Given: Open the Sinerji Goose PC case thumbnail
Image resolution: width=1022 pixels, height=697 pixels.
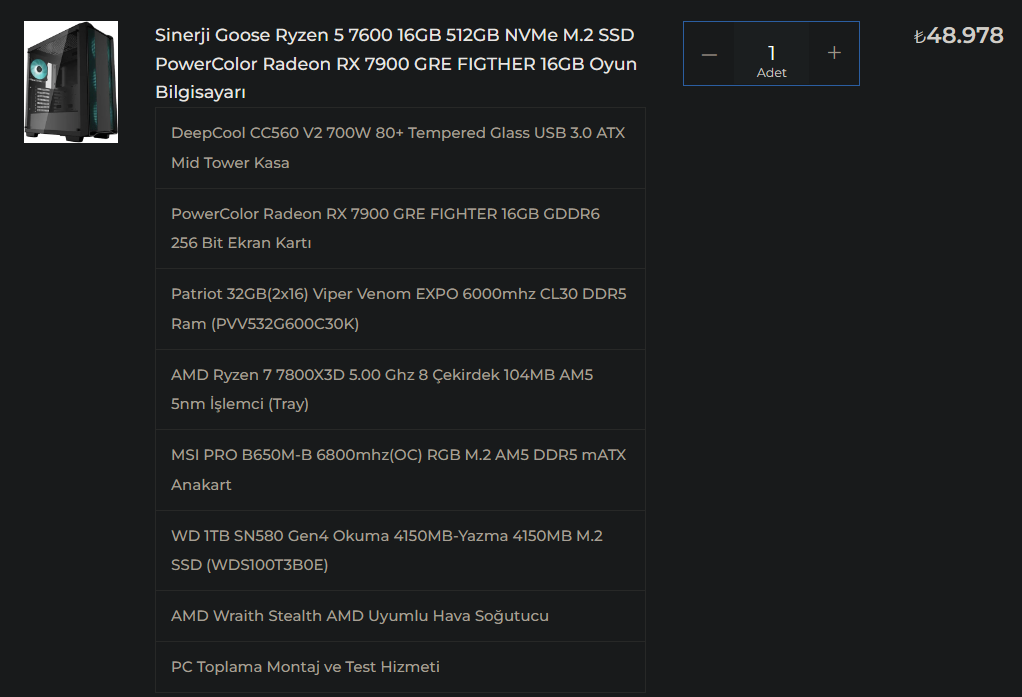Looking at the screenshot, I should pos(71,82).
